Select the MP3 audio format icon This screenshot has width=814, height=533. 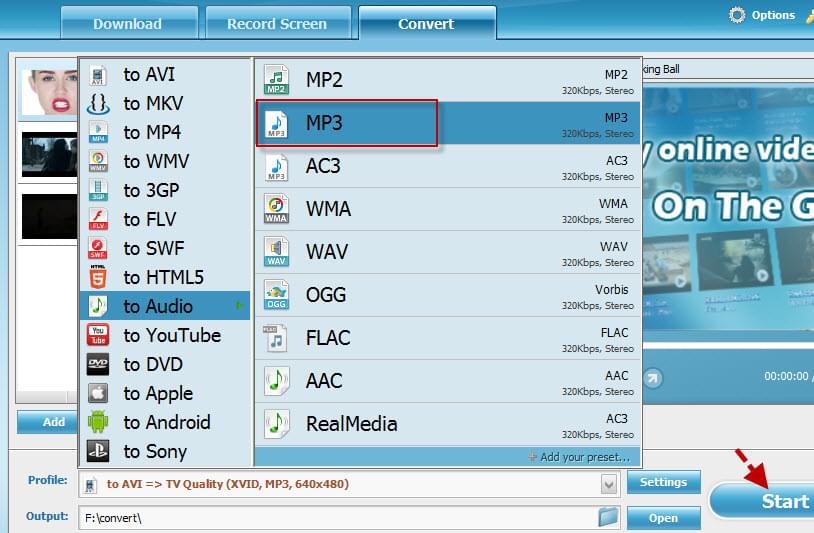pos(276,123)
